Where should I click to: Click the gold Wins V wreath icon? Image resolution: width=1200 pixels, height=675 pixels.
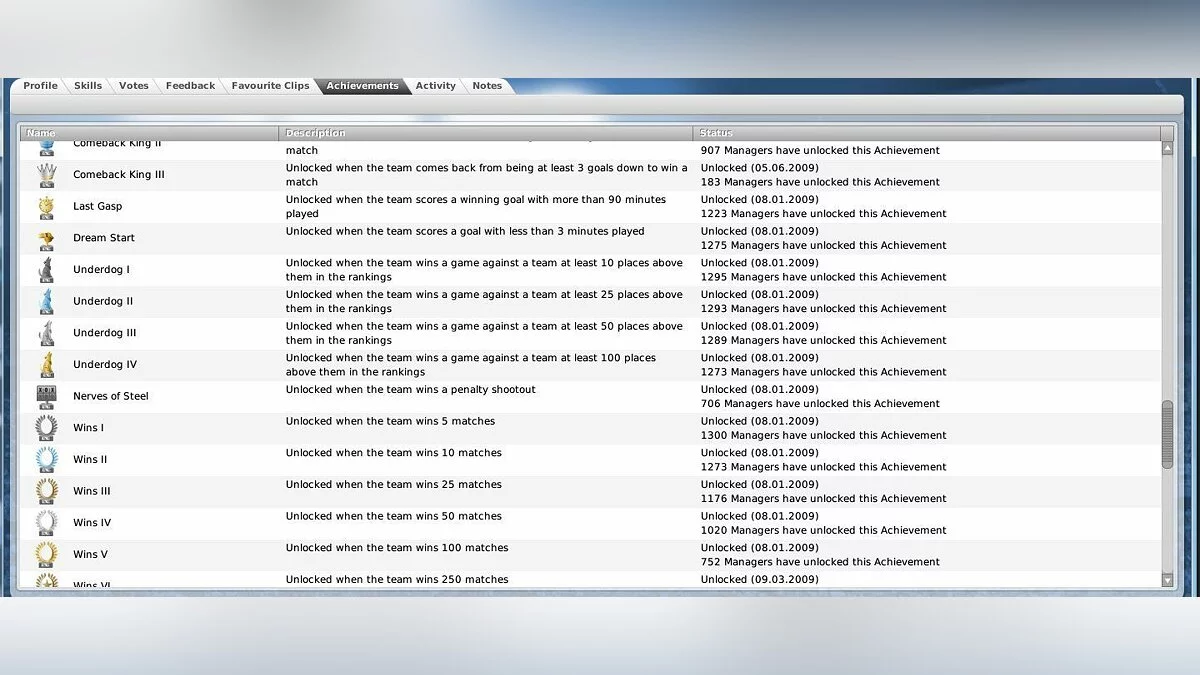pyautogui.click(x=46, y=554)
